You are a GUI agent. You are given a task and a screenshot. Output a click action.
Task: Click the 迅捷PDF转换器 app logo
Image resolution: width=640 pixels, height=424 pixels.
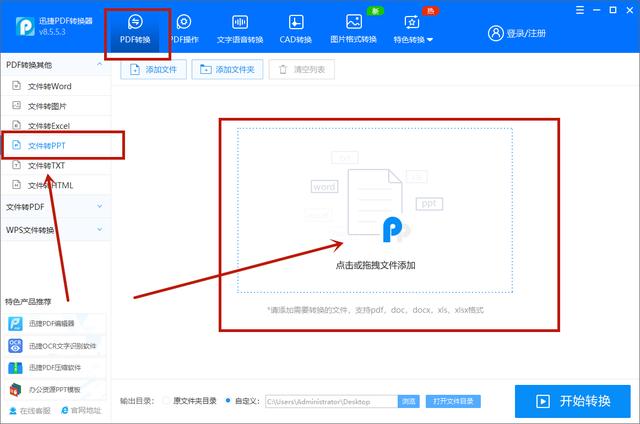[25, 27]
